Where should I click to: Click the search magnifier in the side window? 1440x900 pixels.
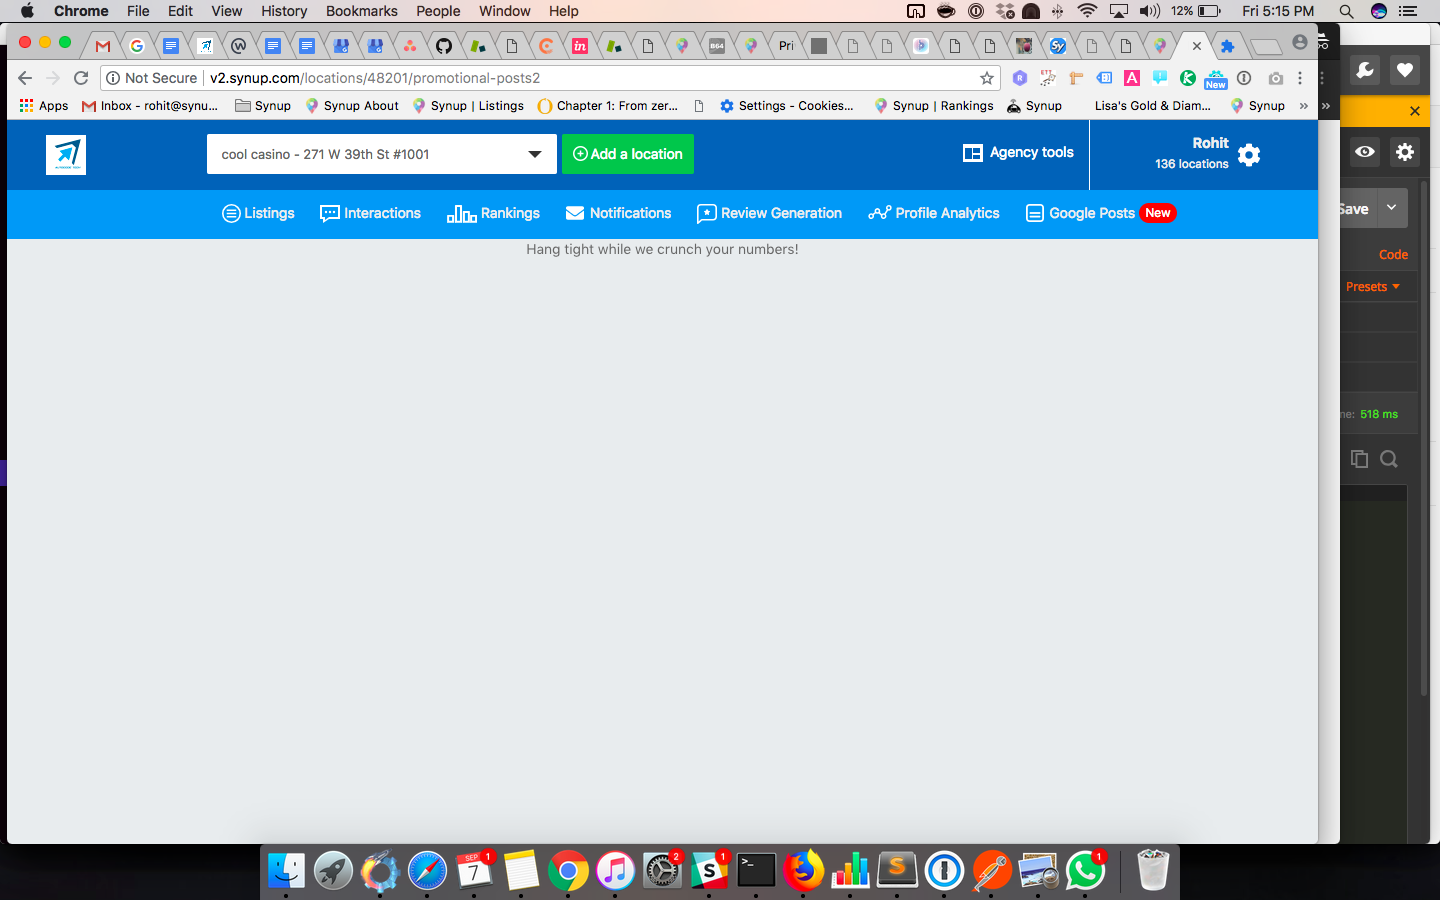[x=1389, y=459]
